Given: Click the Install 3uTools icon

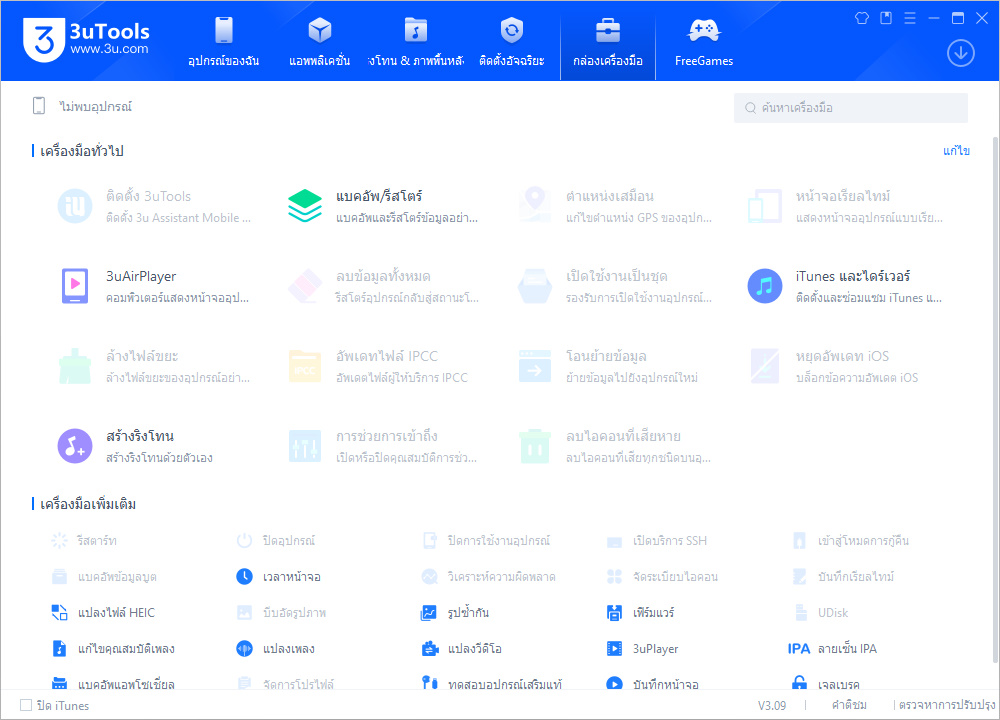Looking at the screenshot, I should coord(75,206).
